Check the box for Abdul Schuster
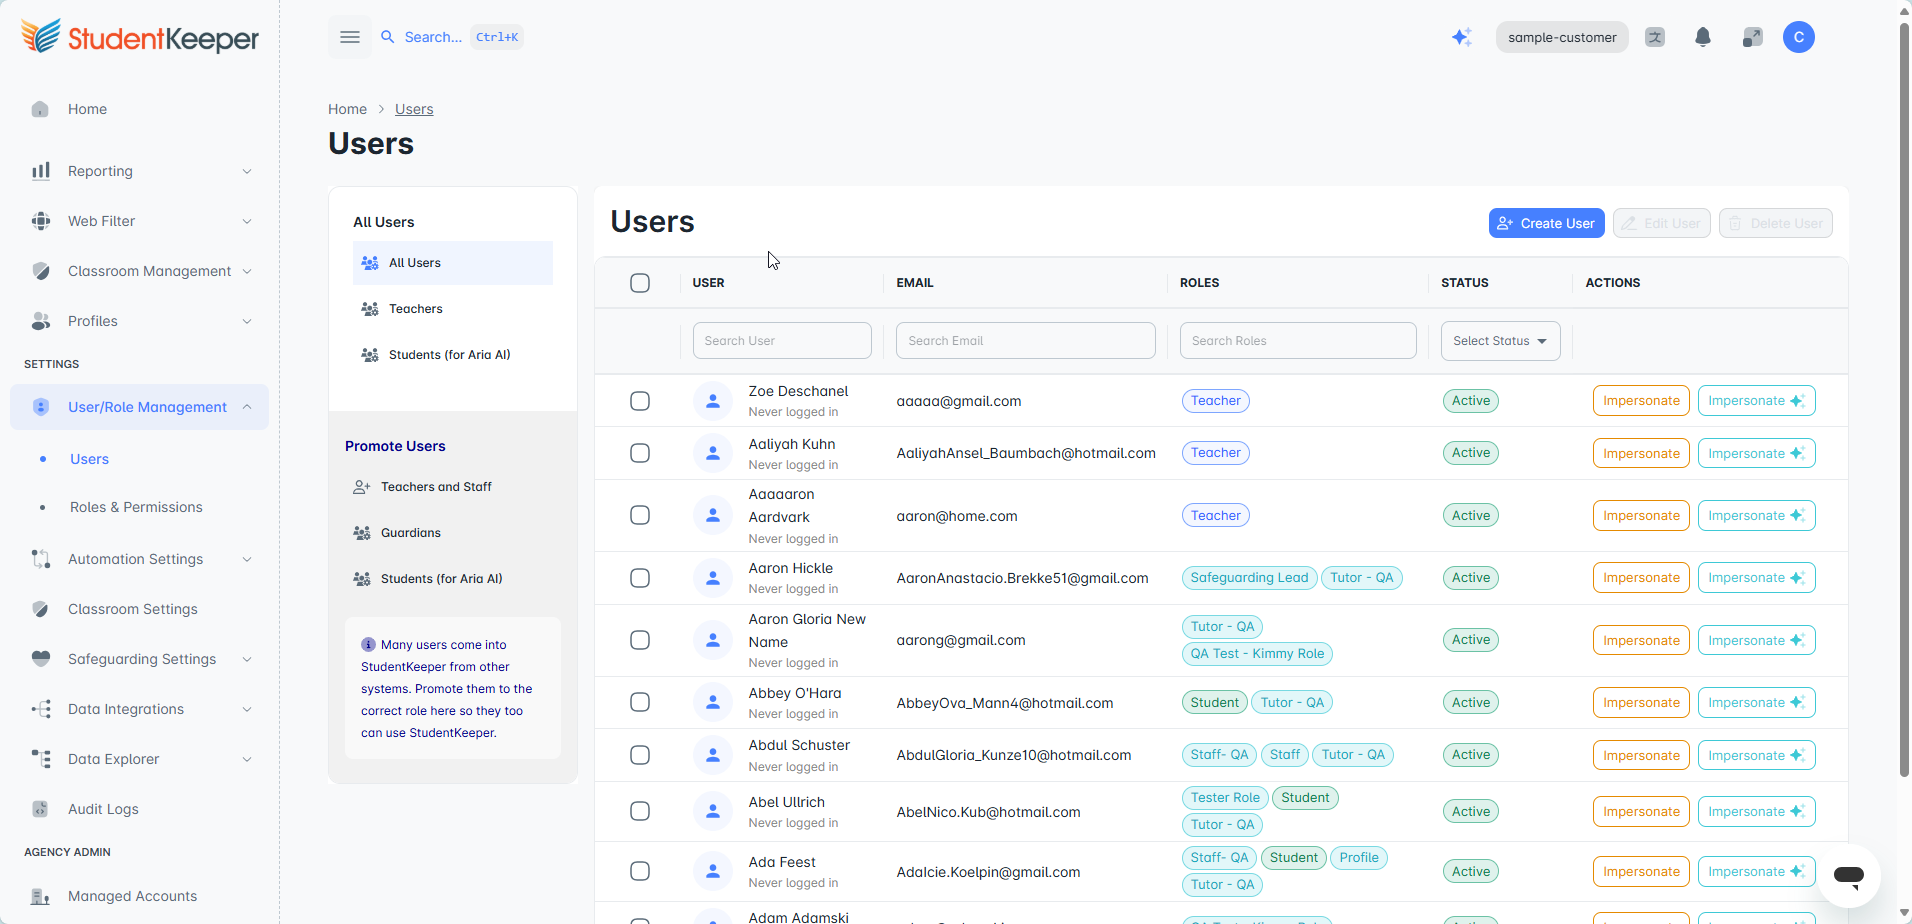 (640, 755)
